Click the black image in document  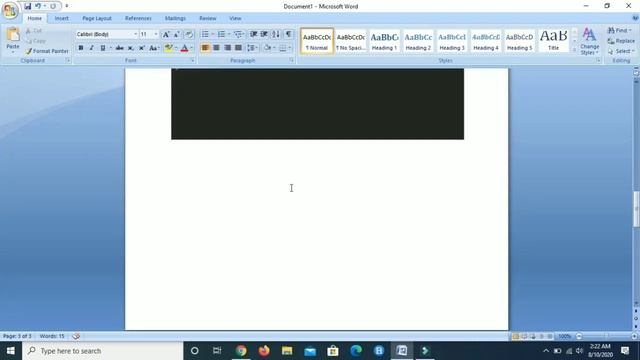tap(318, 104)
